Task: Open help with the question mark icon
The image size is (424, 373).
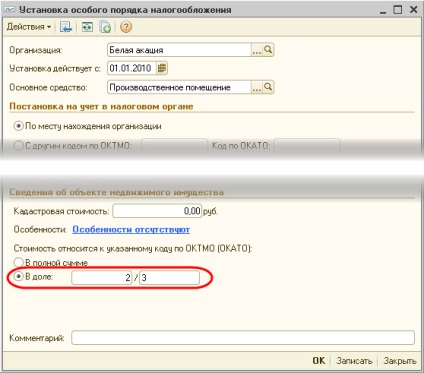Action: (126, 27)
